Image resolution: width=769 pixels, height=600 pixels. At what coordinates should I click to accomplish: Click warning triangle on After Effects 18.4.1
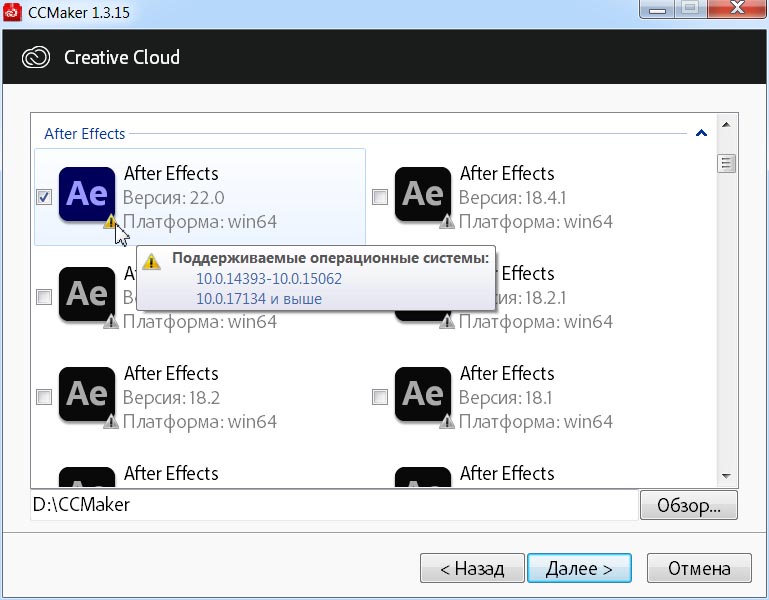[x=447, y=222]
